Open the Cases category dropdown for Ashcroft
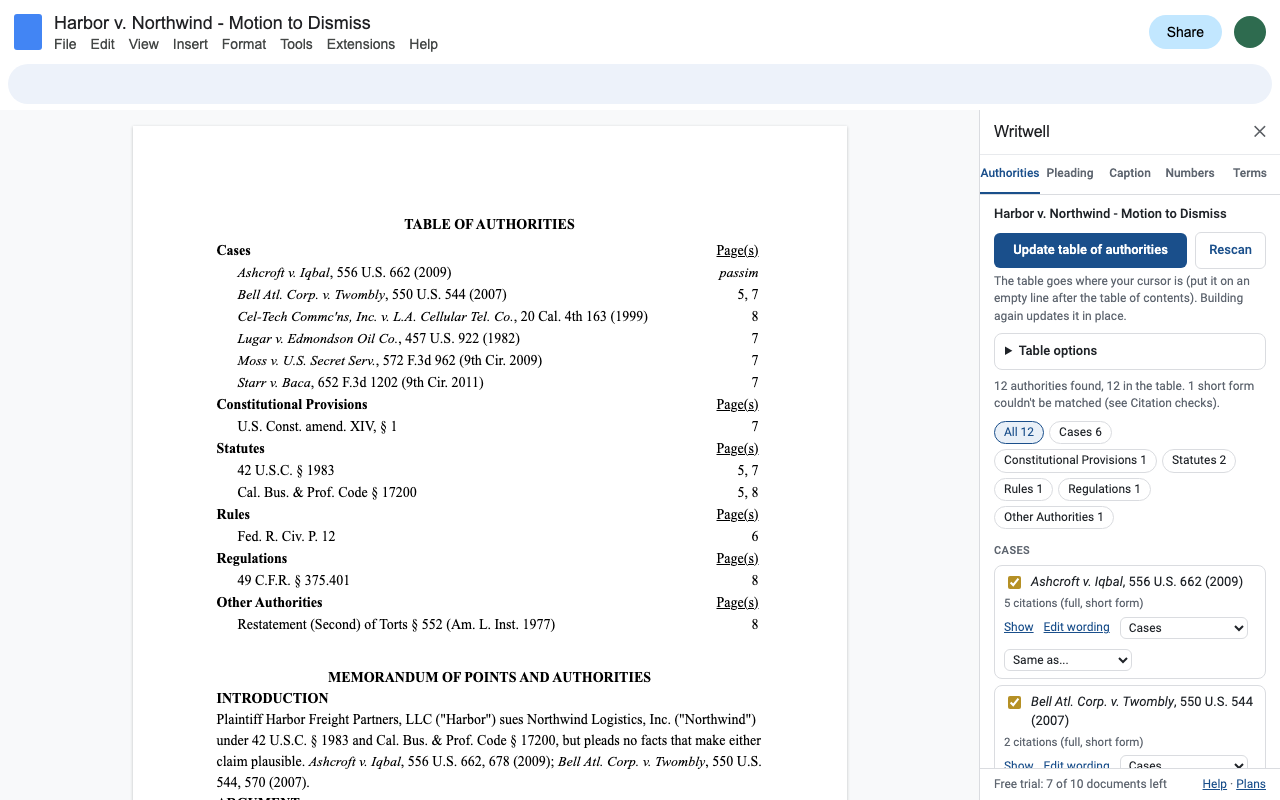This screenshot has width=1280, height=800. pos(1184,628)
